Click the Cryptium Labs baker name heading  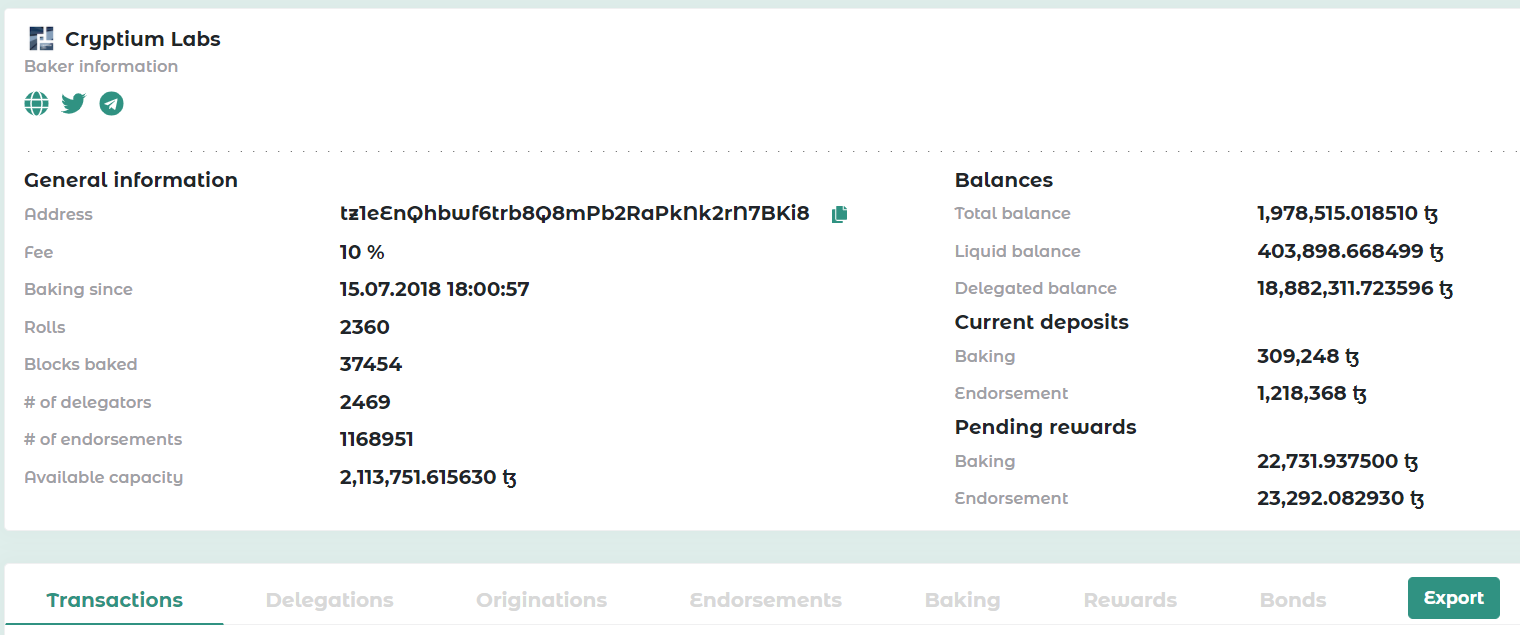[142, 39]
